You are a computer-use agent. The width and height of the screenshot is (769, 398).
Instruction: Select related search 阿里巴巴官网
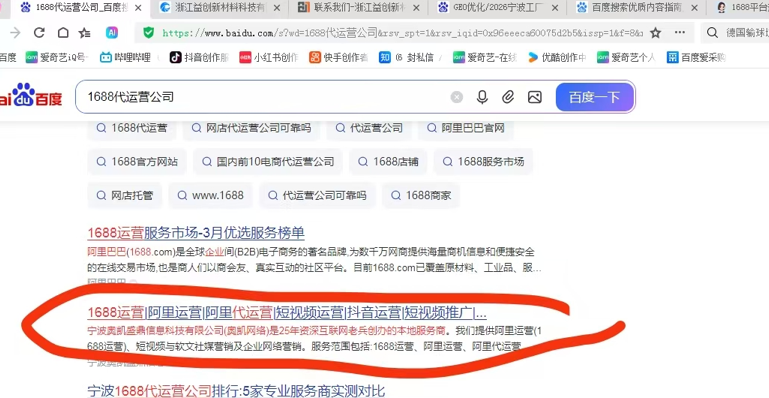pyautogui.click(x=466, y=128)
